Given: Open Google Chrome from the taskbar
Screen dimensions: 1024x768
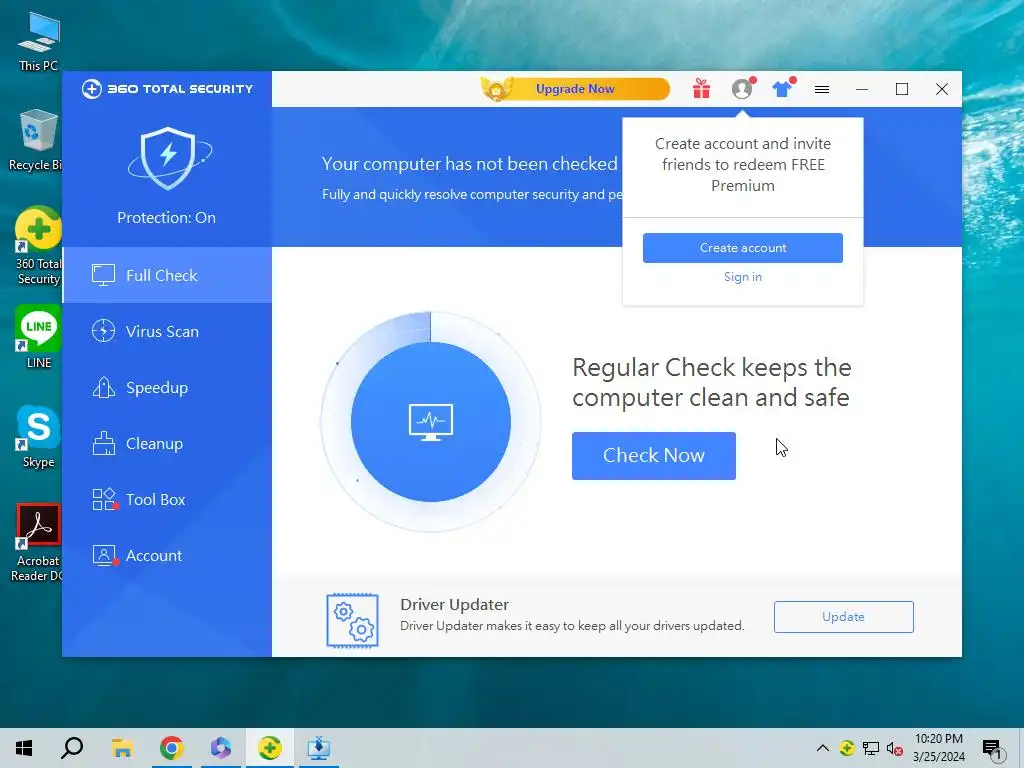Looking at the screenshot, I should pyautogui.click(x=171, y=748).
